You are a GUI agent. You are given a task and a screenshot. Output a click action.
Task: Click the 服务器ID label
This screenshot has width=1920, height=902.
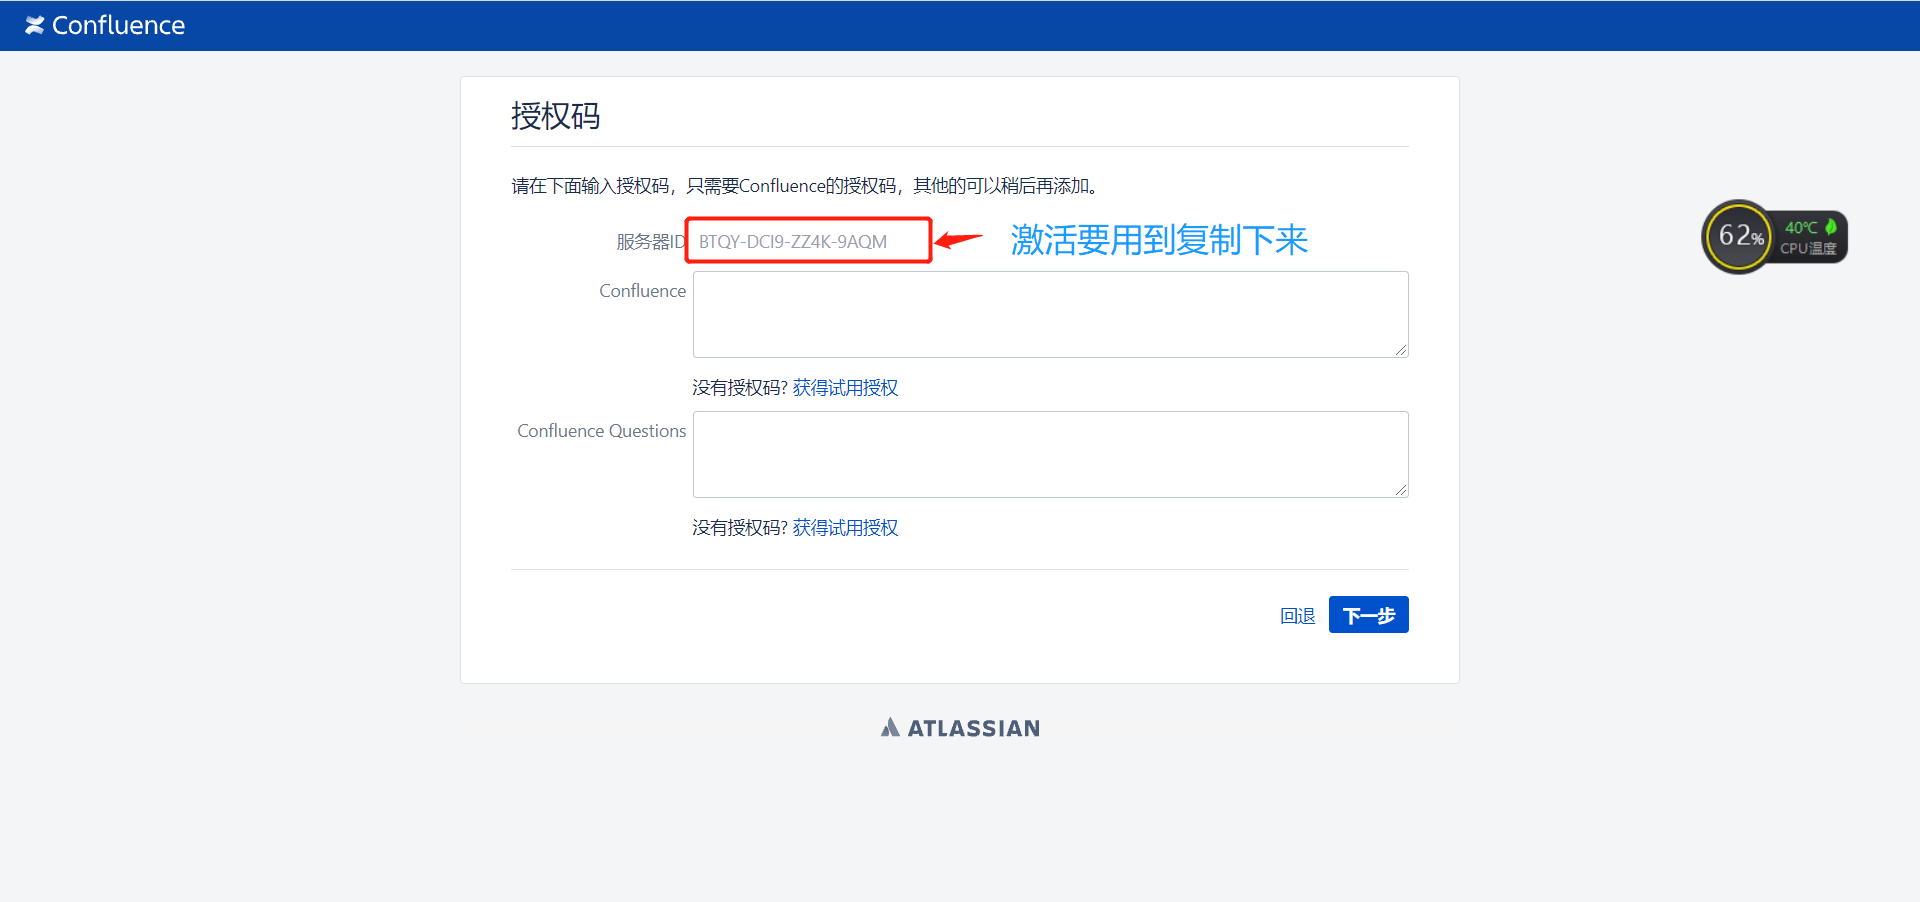point(651,242)
